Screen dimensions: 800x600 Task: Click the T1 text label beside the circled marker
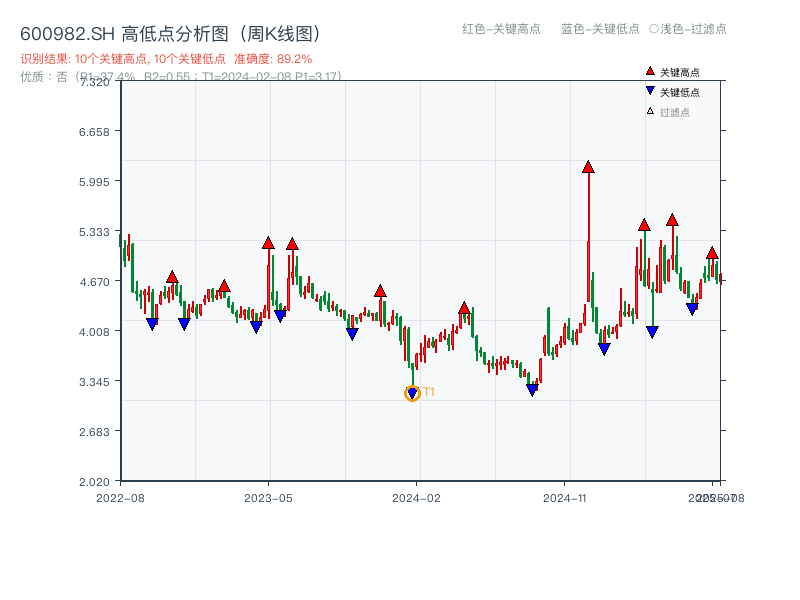click(x=428, y=393)
